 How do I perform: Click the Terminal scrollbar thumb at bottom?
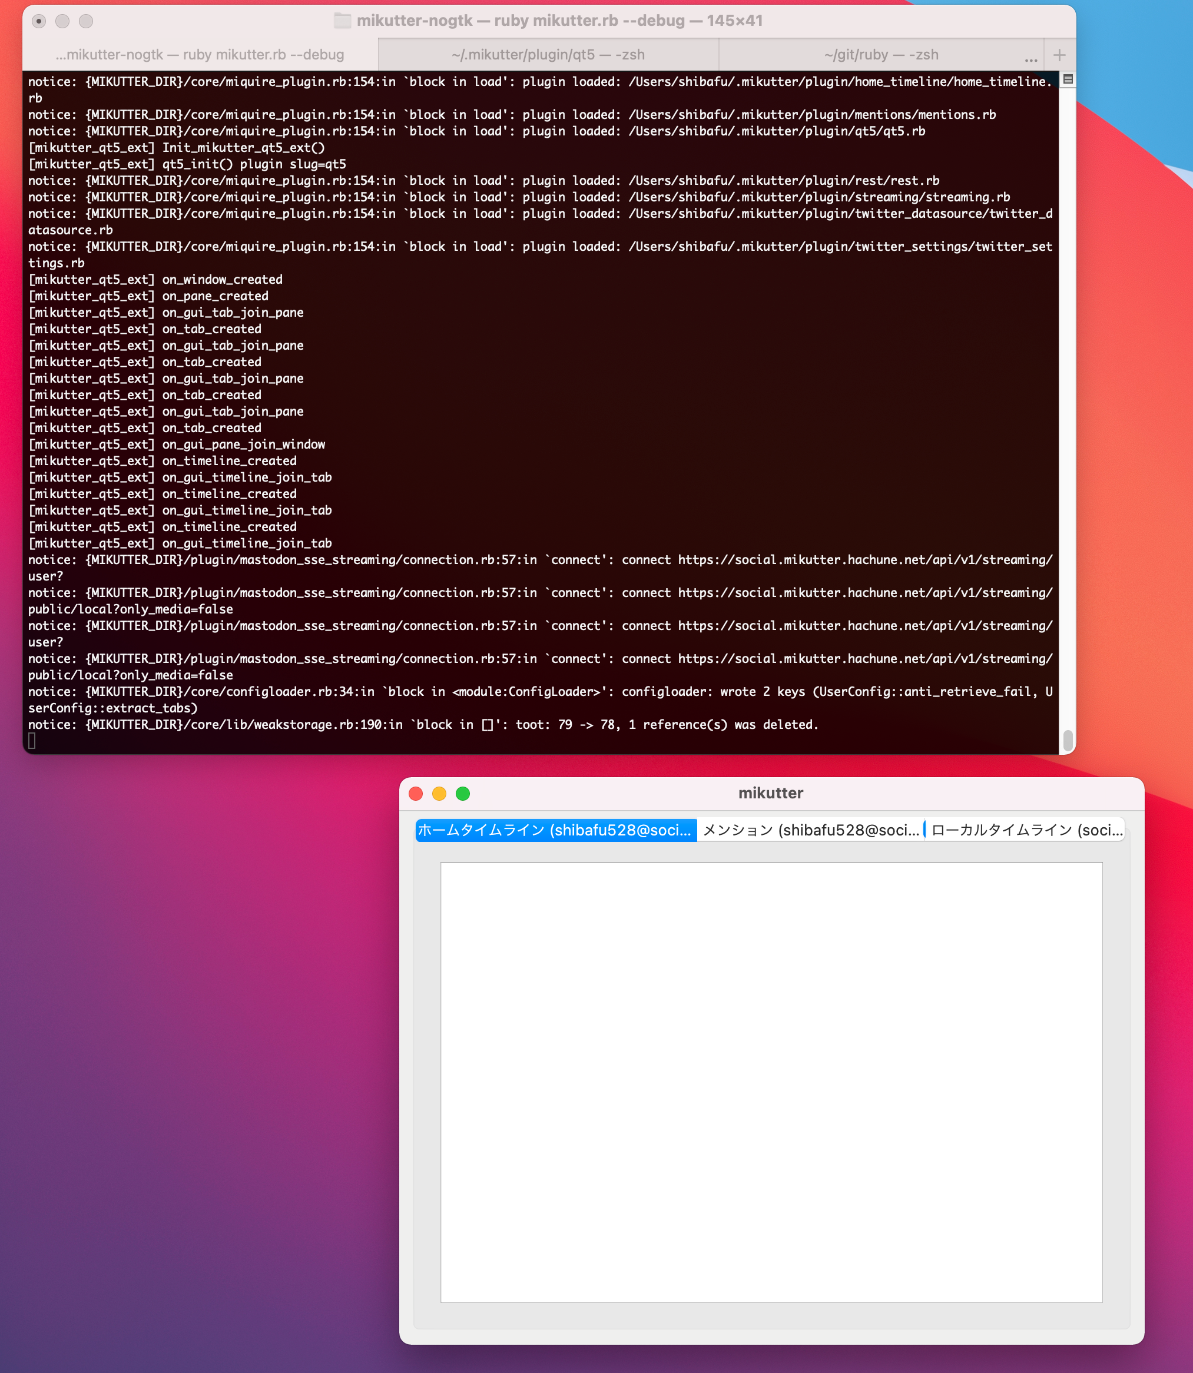pyautogui.click(x=1068, y=740)
